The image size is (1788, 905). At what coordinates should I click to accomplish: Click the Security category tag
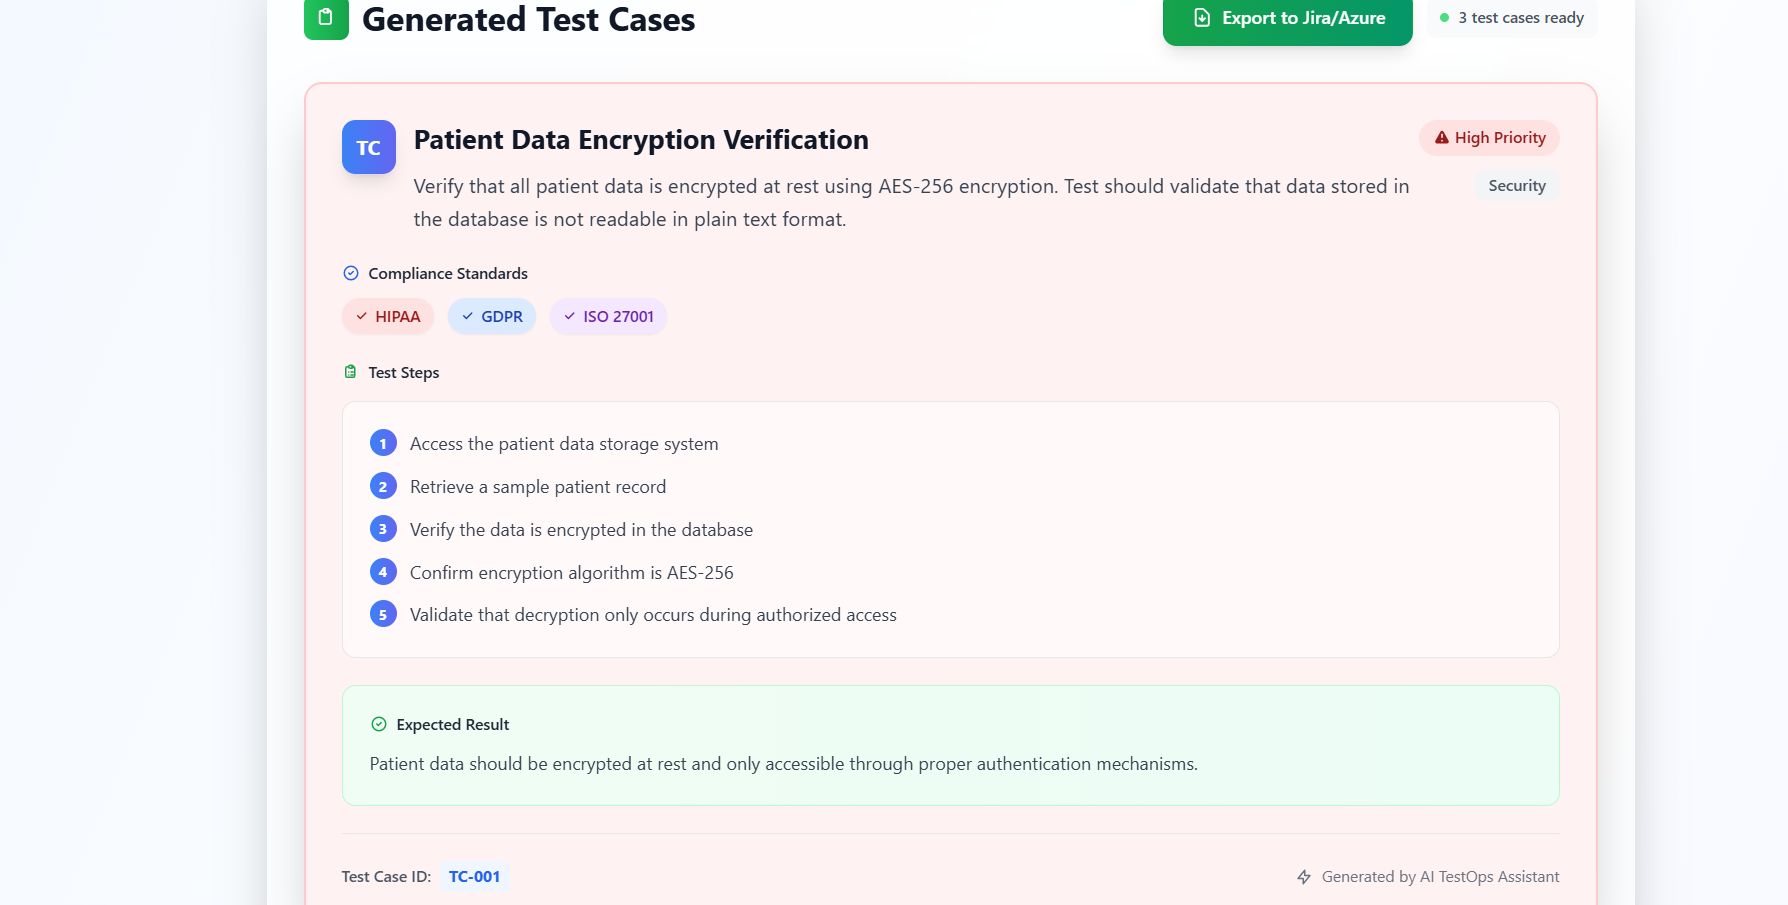pyautogui.click(x=1516, y=186)
